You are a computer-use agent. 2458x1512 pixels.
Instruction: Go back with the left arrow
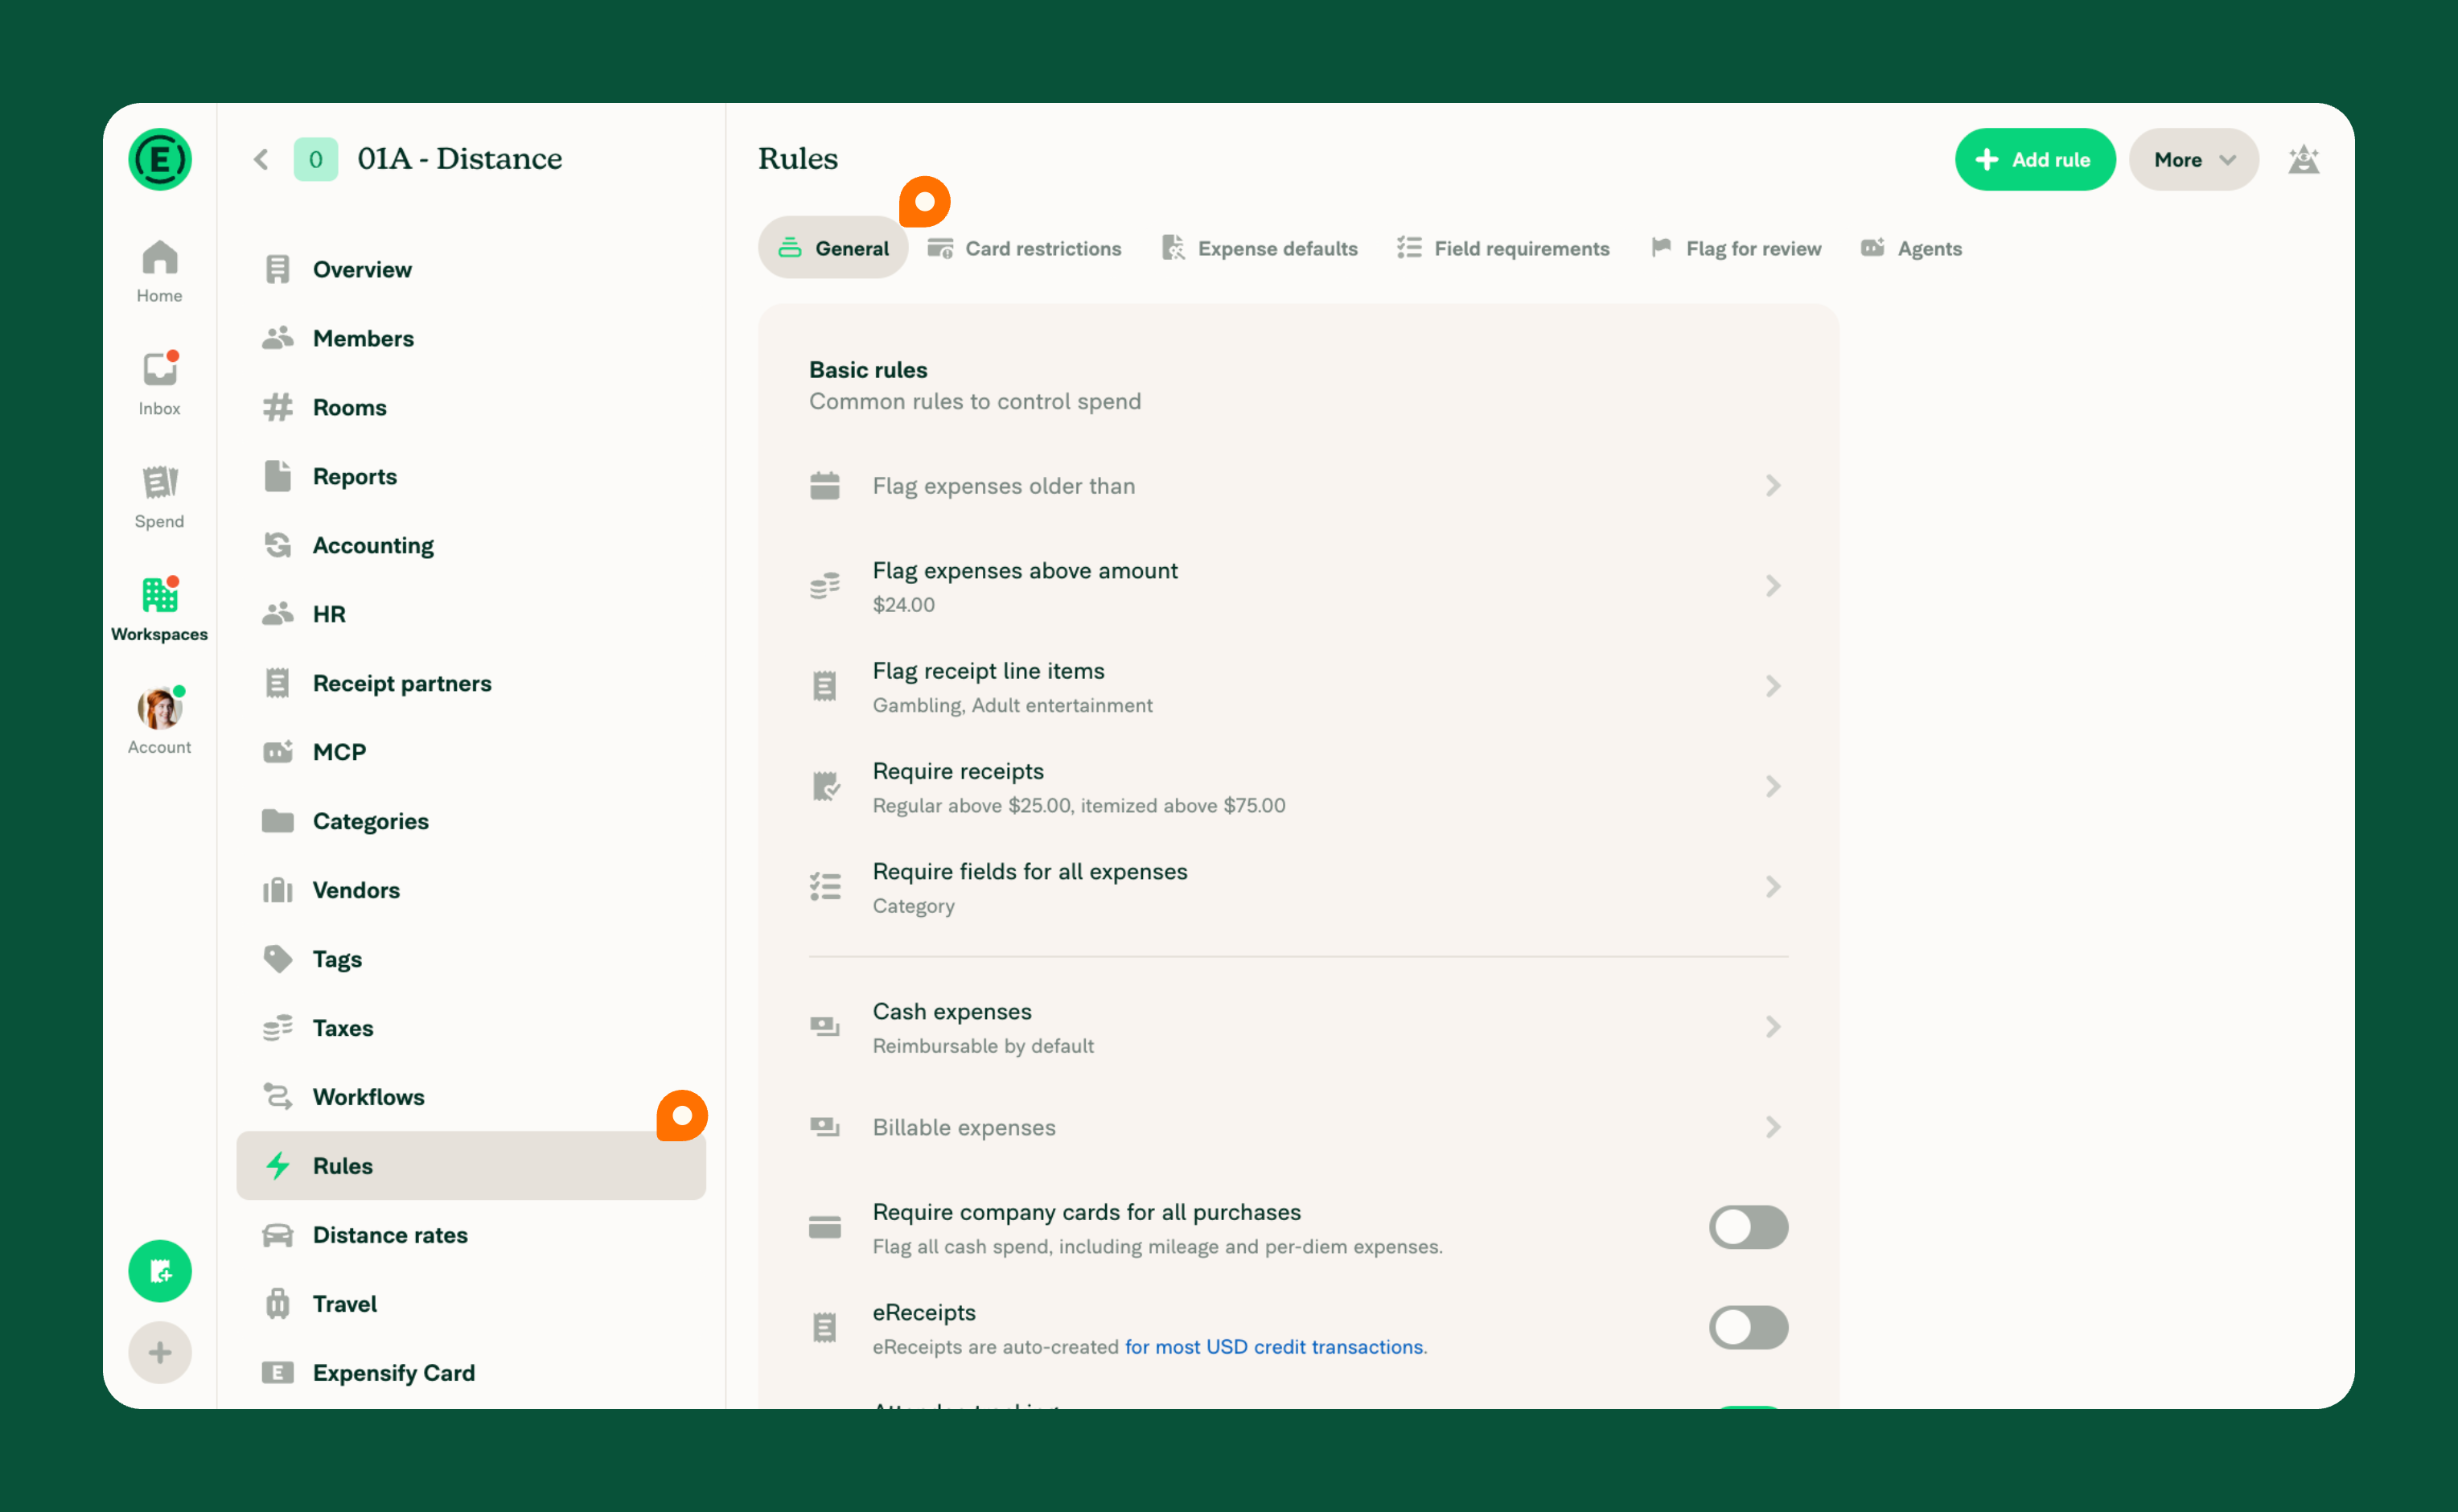[x=261, y=159]
